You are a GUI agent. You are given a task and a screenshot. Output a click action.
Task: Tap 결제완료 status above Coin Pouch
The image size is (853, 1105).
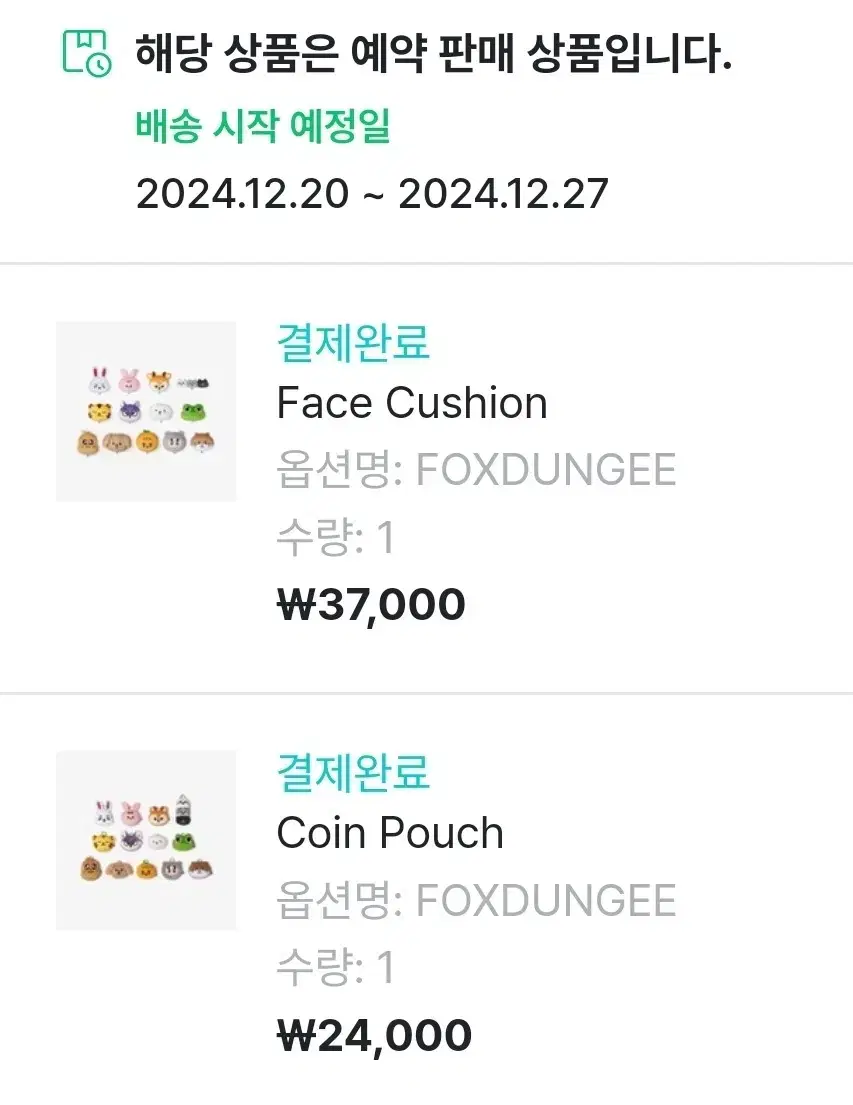point(353,772)
